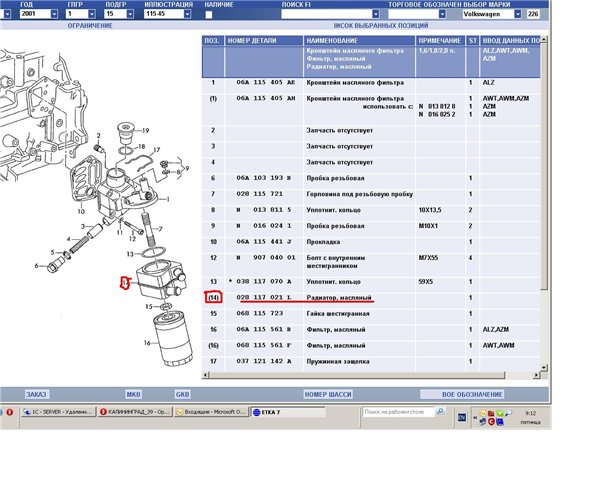Click oil filter item 16 in illustration
Viewport: 600px width, 480px height.
pyautogui.click(x=173, y=338)
